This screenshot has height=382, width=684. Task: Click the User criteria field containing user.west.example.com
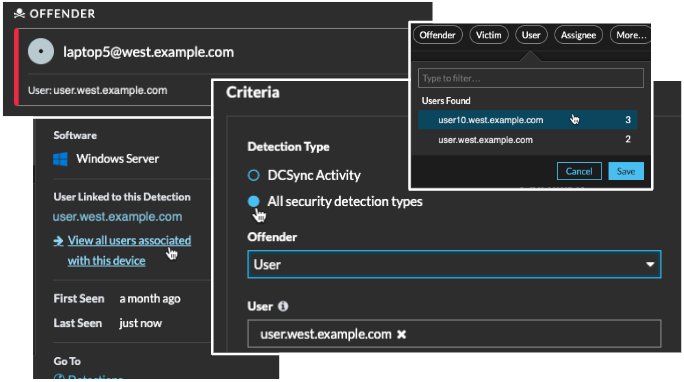point(454,334)
